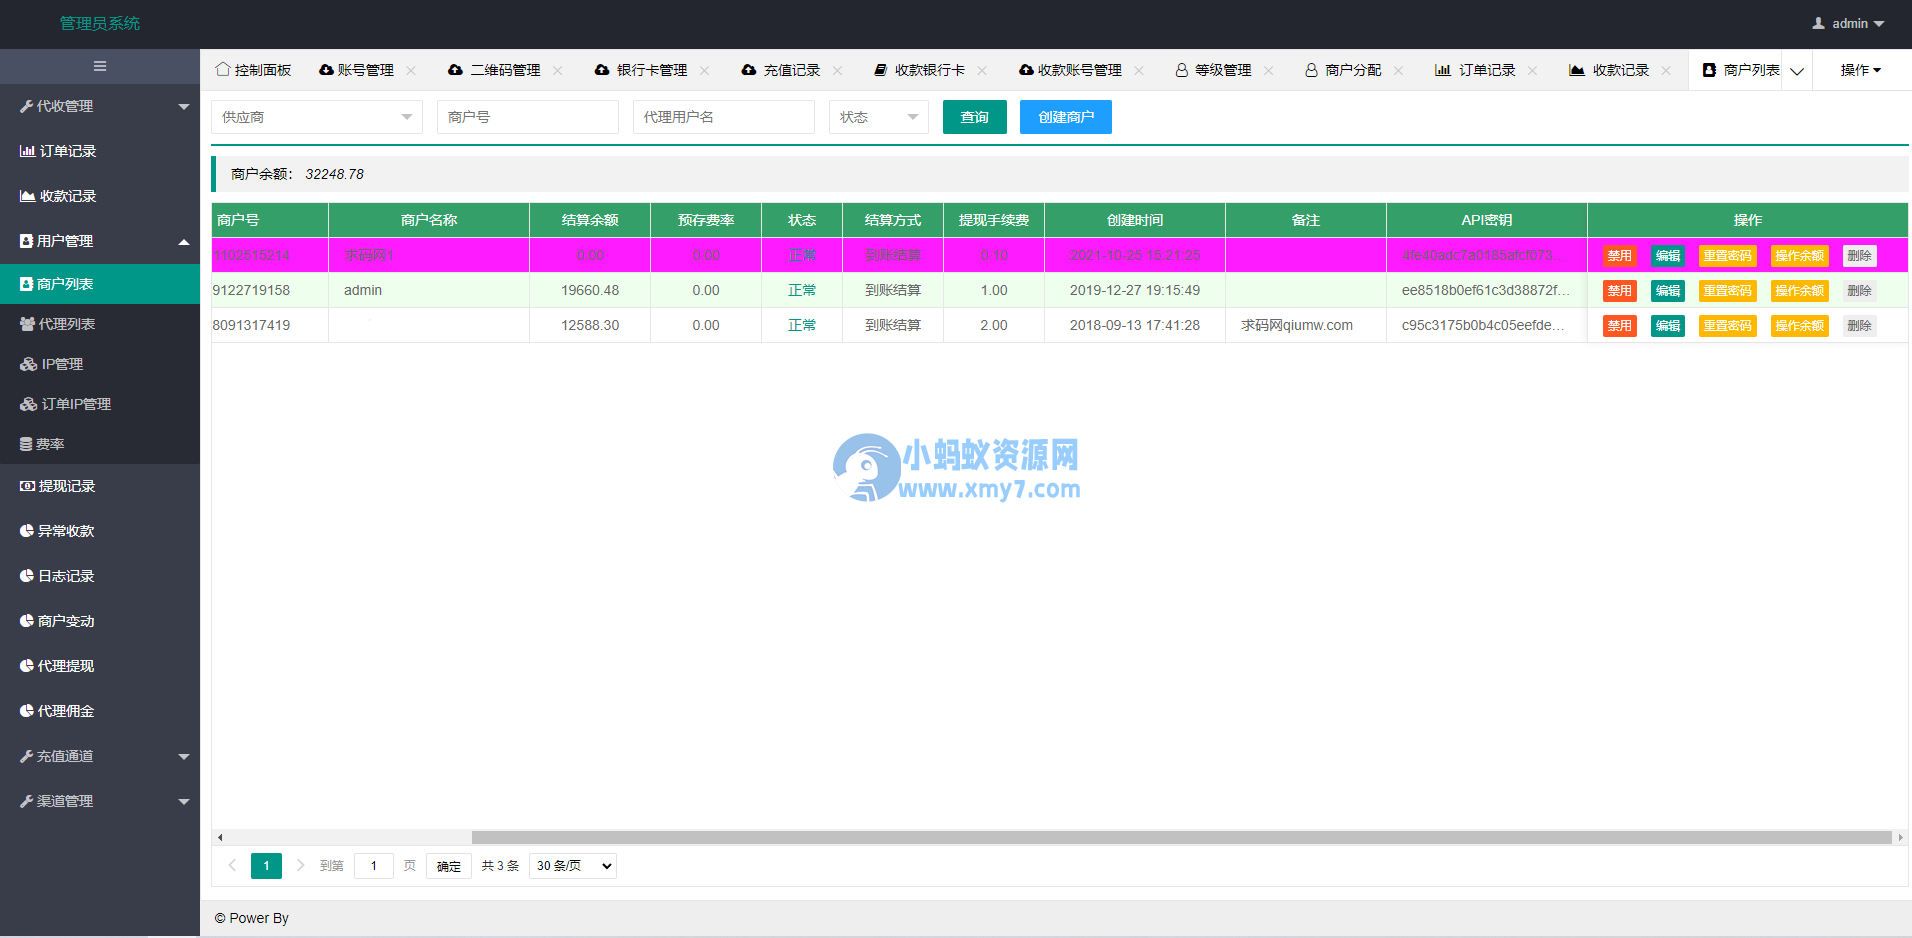Open the 供应商 dropdown
Image resolution: width=1912 pixels, height=938 pixels.
point(316,117)
